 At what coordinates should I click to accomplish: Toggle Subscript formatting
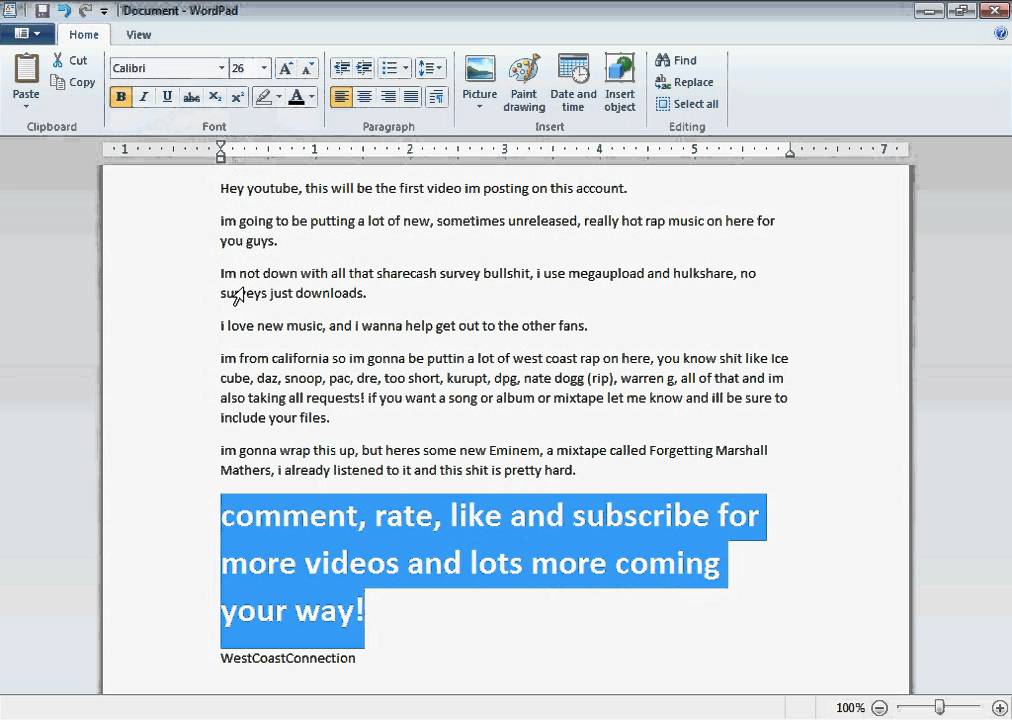[215, 97]
